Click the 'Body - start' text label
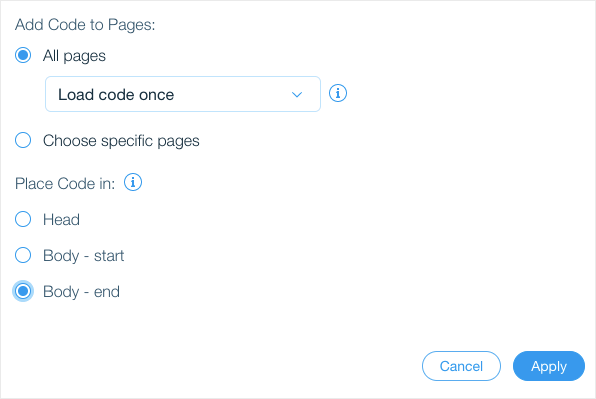596x399 pixels. 83,256
